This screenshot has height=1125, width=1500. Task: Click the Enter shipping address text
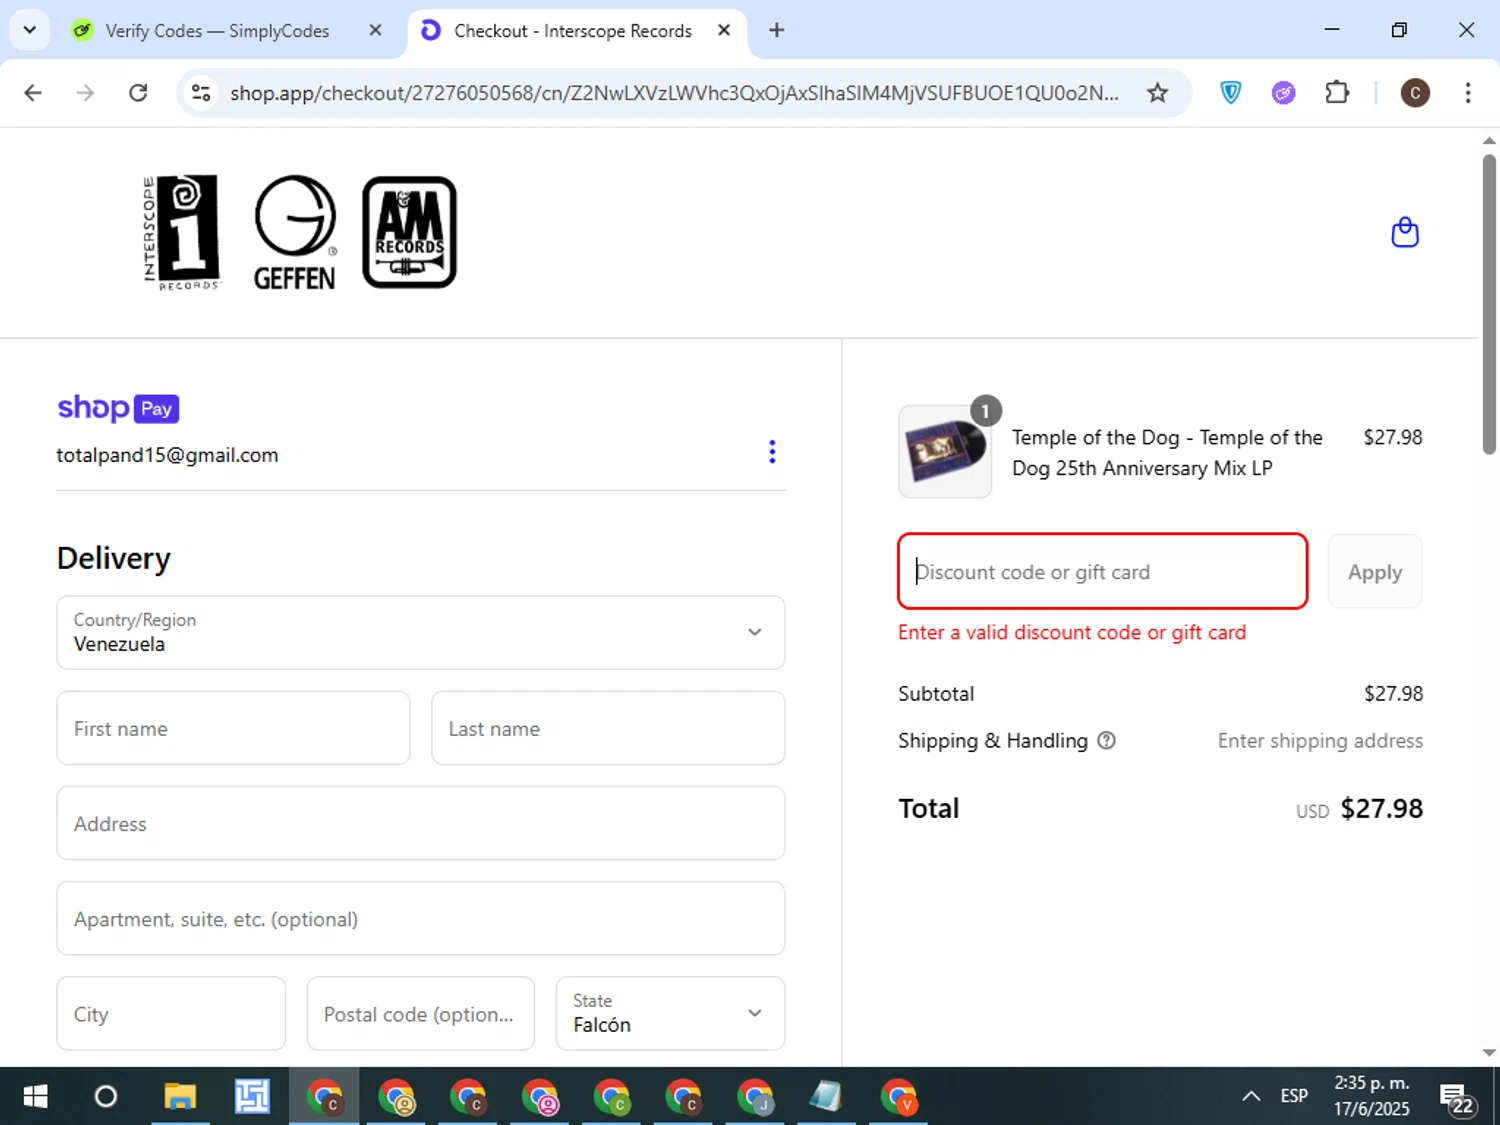click(x=1320, y=741)
